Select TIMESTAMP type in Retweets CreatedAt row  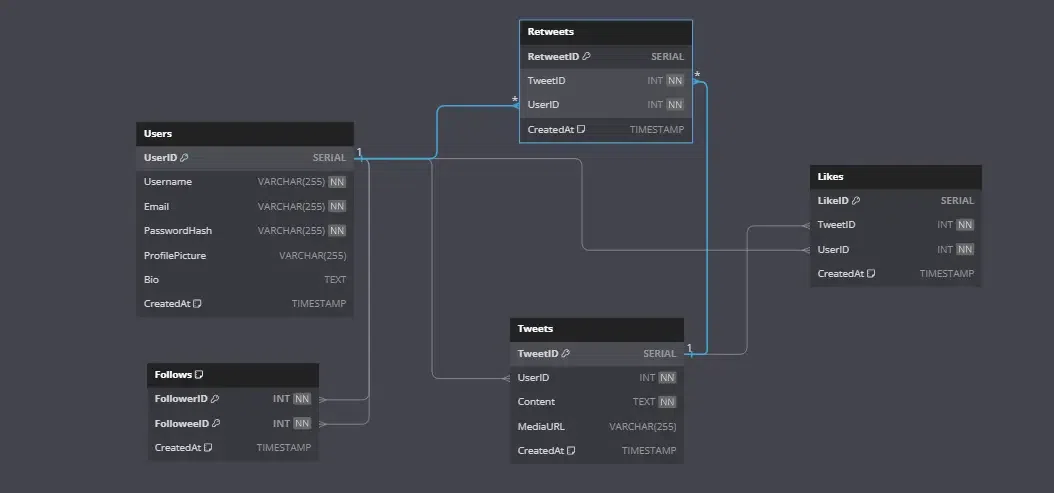(x=657, y=129)
